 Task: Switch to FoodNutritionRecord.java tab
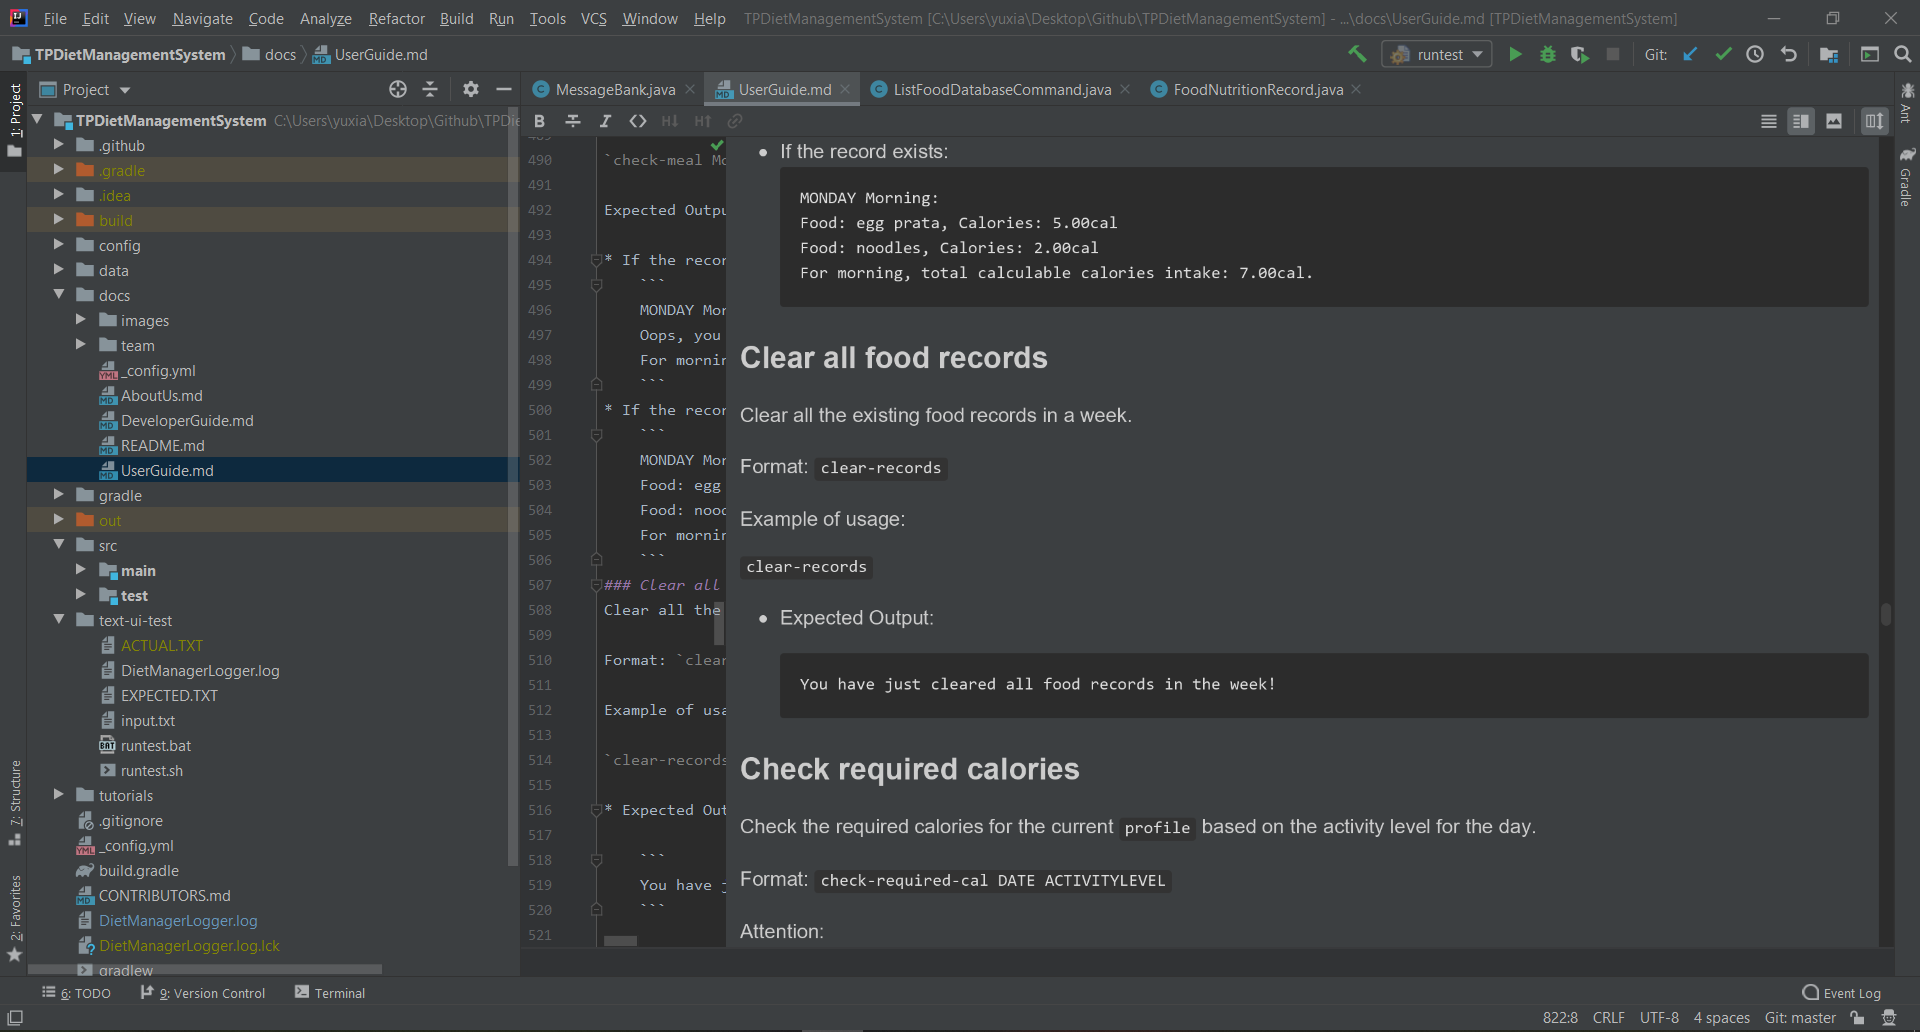tap(1257, 89)
